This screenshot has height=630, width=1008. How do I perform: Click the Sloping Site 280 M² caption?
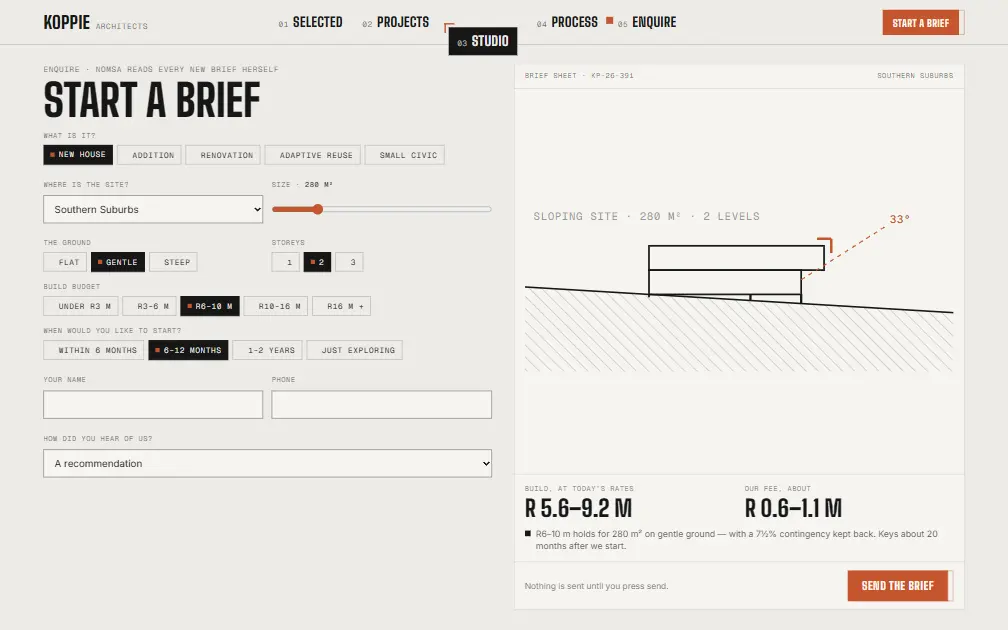646,217
